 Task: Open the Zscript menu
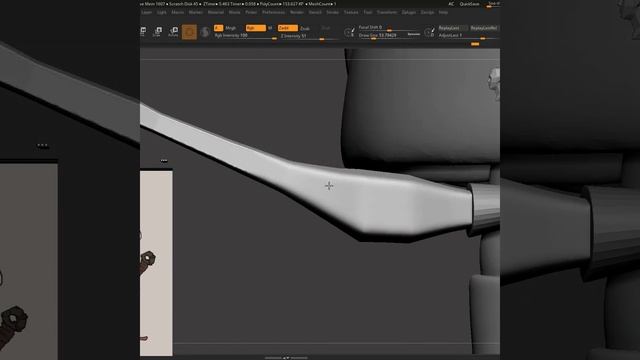coord(427,12)
